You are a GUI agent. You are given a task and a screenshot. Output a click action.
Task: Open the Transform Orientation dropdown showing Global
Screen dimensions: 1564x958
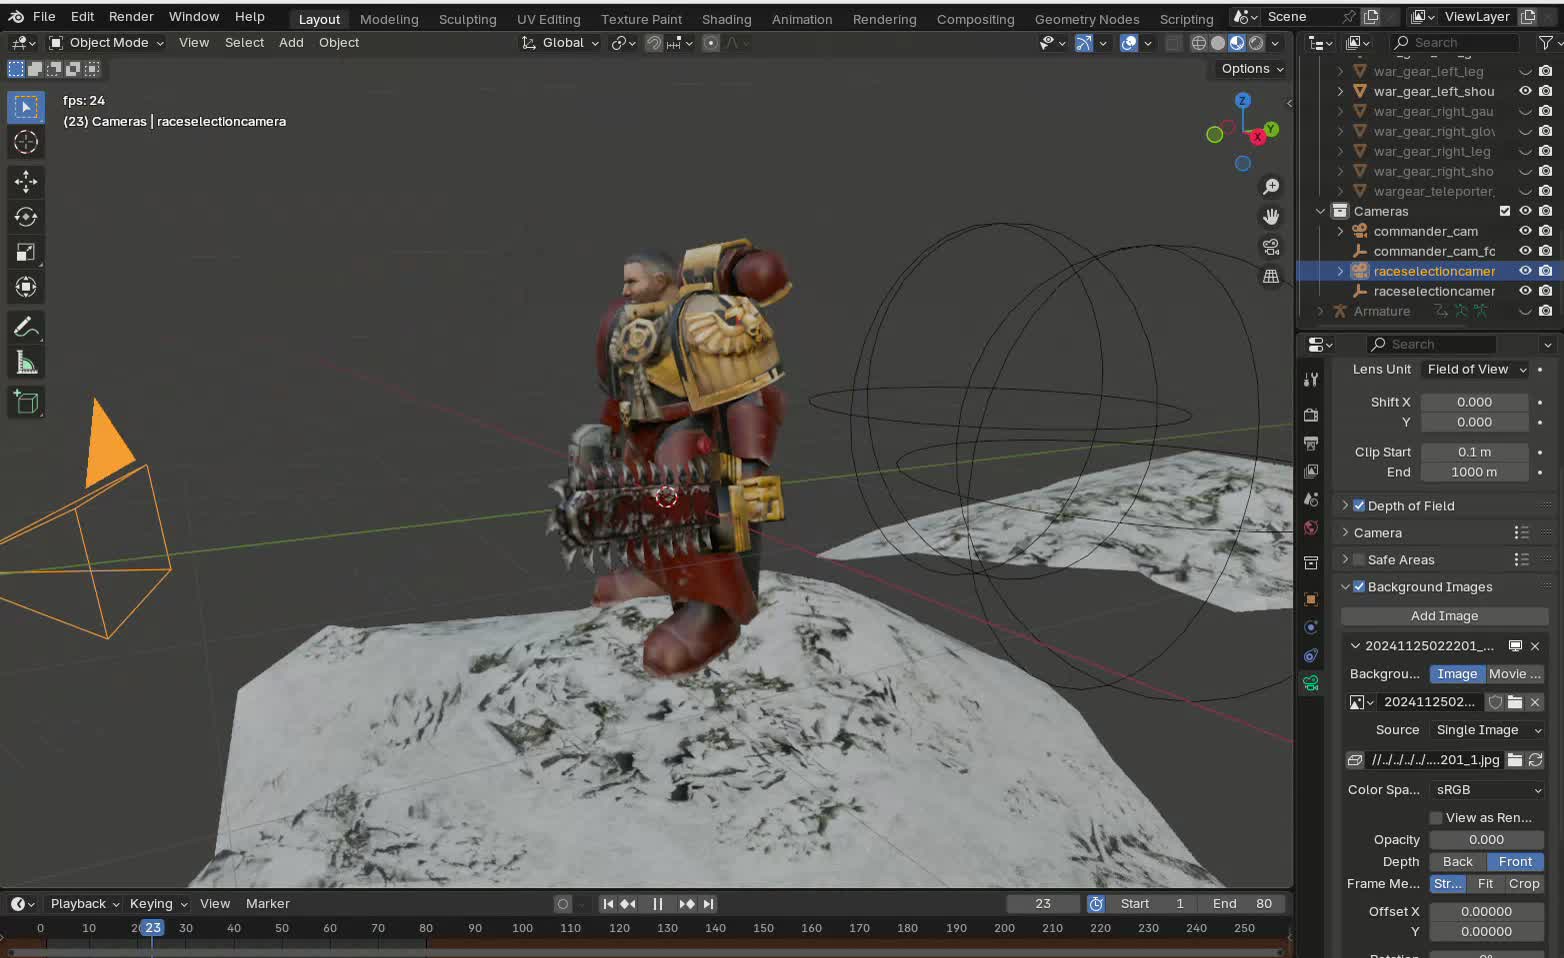560,43
